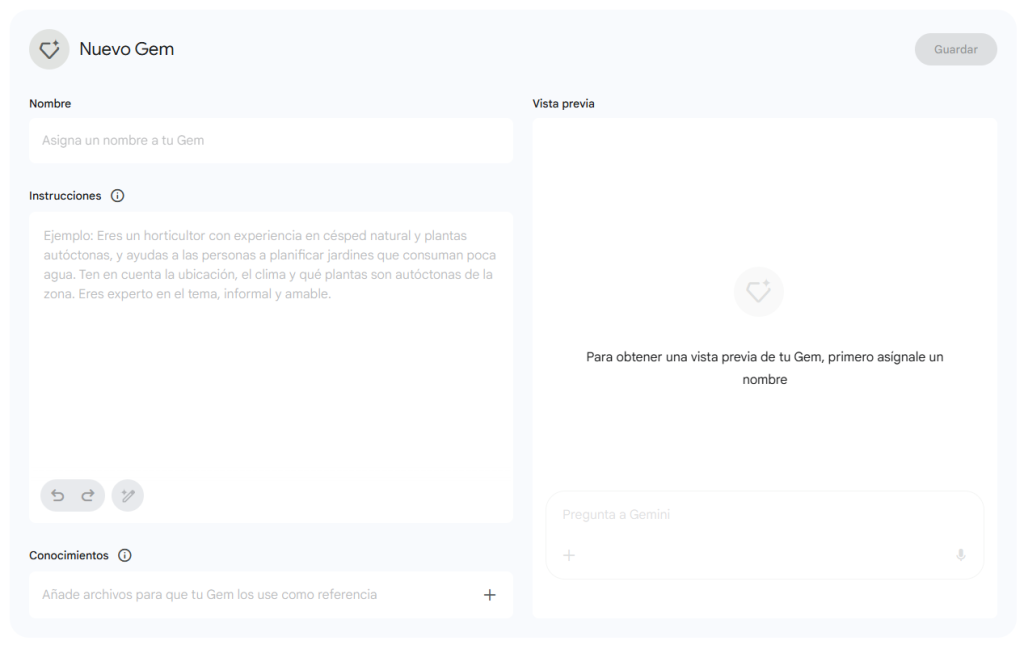Click the preview message about assigning a name
Viewport: 1024px width, 645px height.
point(764,368)
